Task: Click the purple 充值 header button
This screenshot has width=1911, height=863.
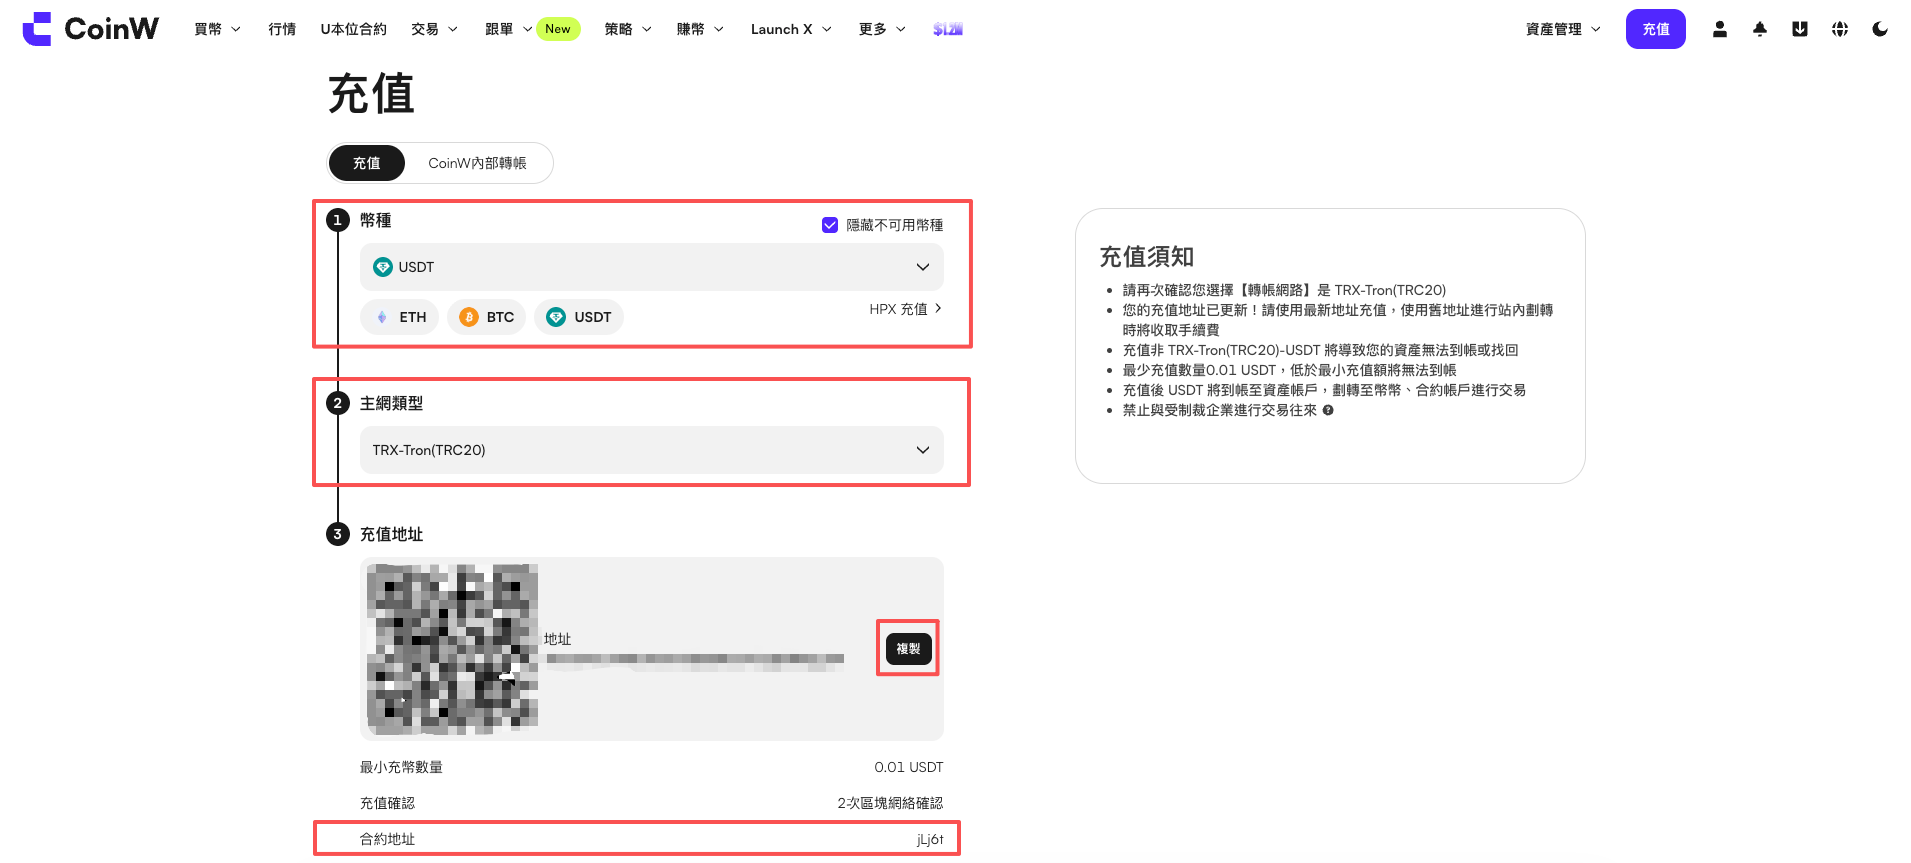Action: pos(1656,29)
